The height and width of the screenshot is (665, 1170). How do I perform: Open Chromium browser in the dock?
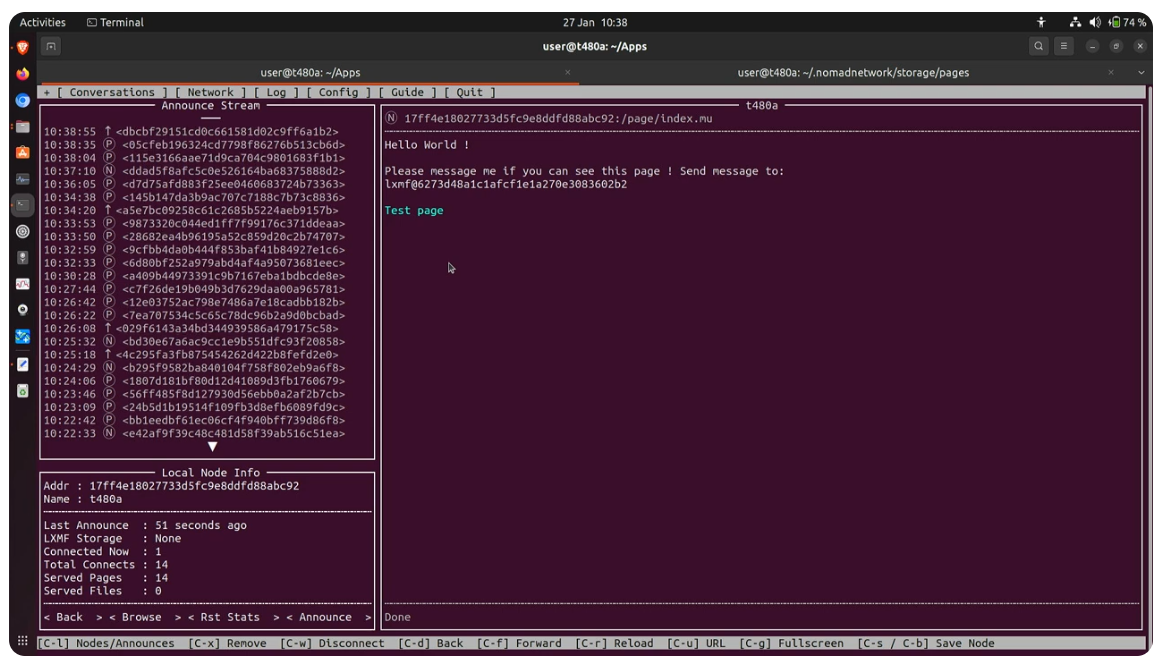pyautogui.click(x=23, y=100)
